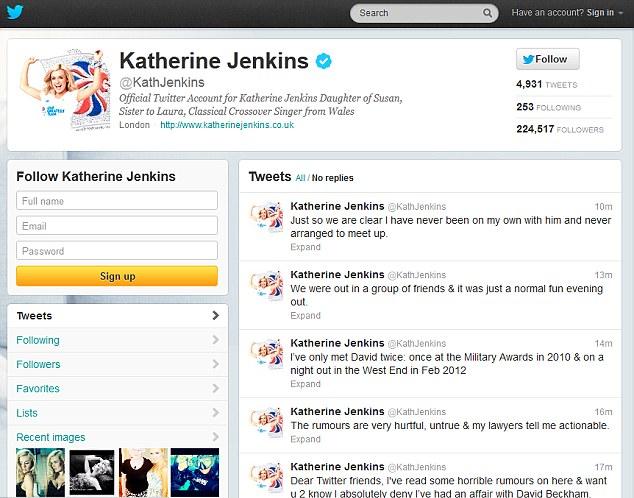The image size is (634, 498).
Task: Open the fourth blue-toned recent image
Action: pos(195,472)
